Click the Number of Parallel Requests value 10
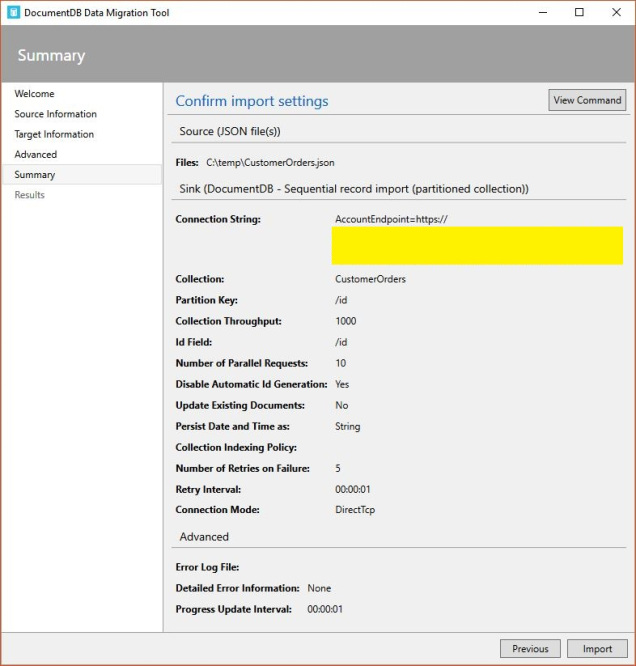 point(341,363)
